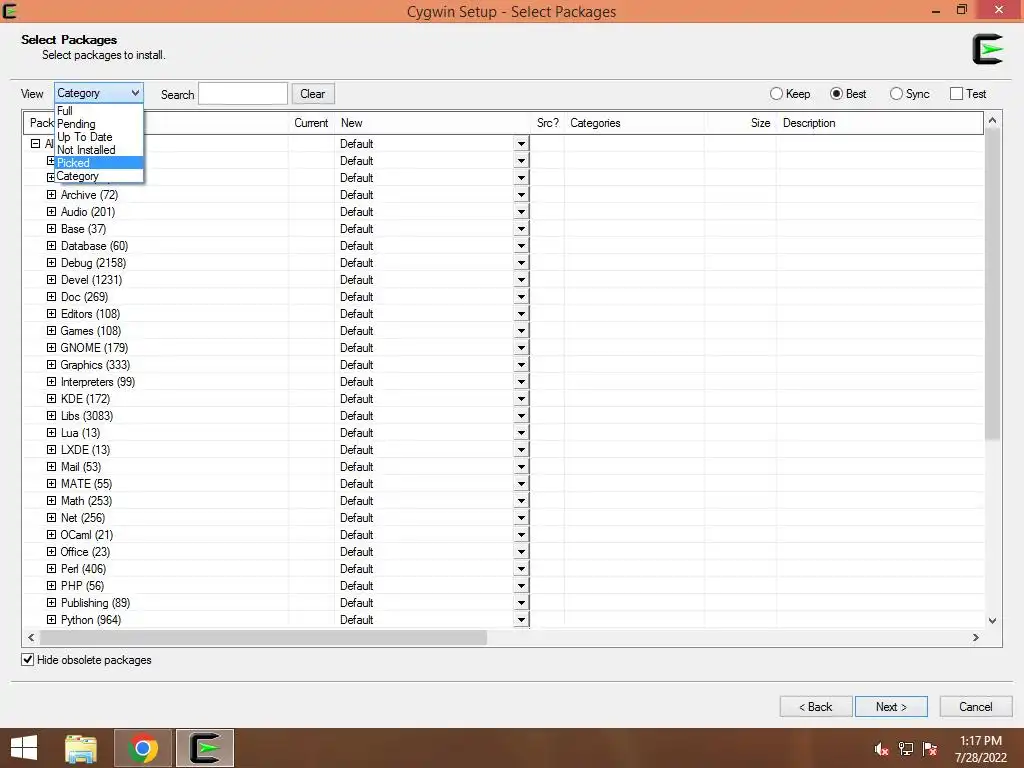
Task: Open Google Chrome from the taskbar
Action: coord(143,748)
